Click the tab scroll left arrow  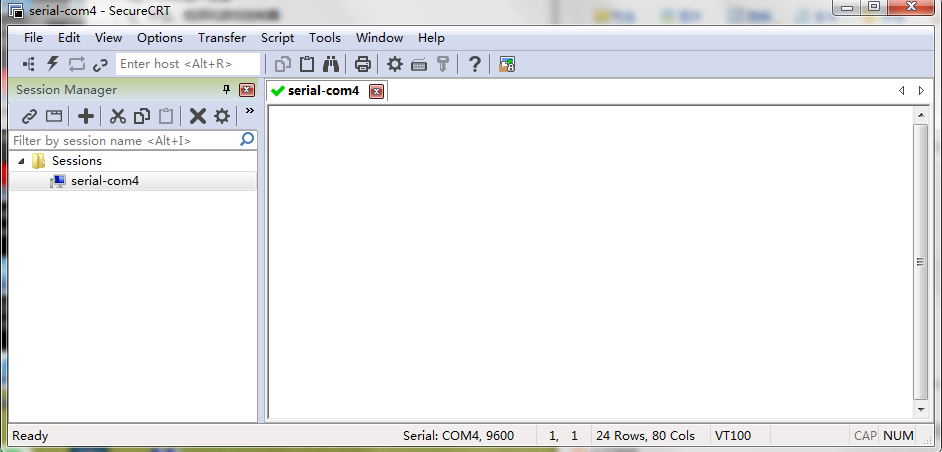point(901,91)
